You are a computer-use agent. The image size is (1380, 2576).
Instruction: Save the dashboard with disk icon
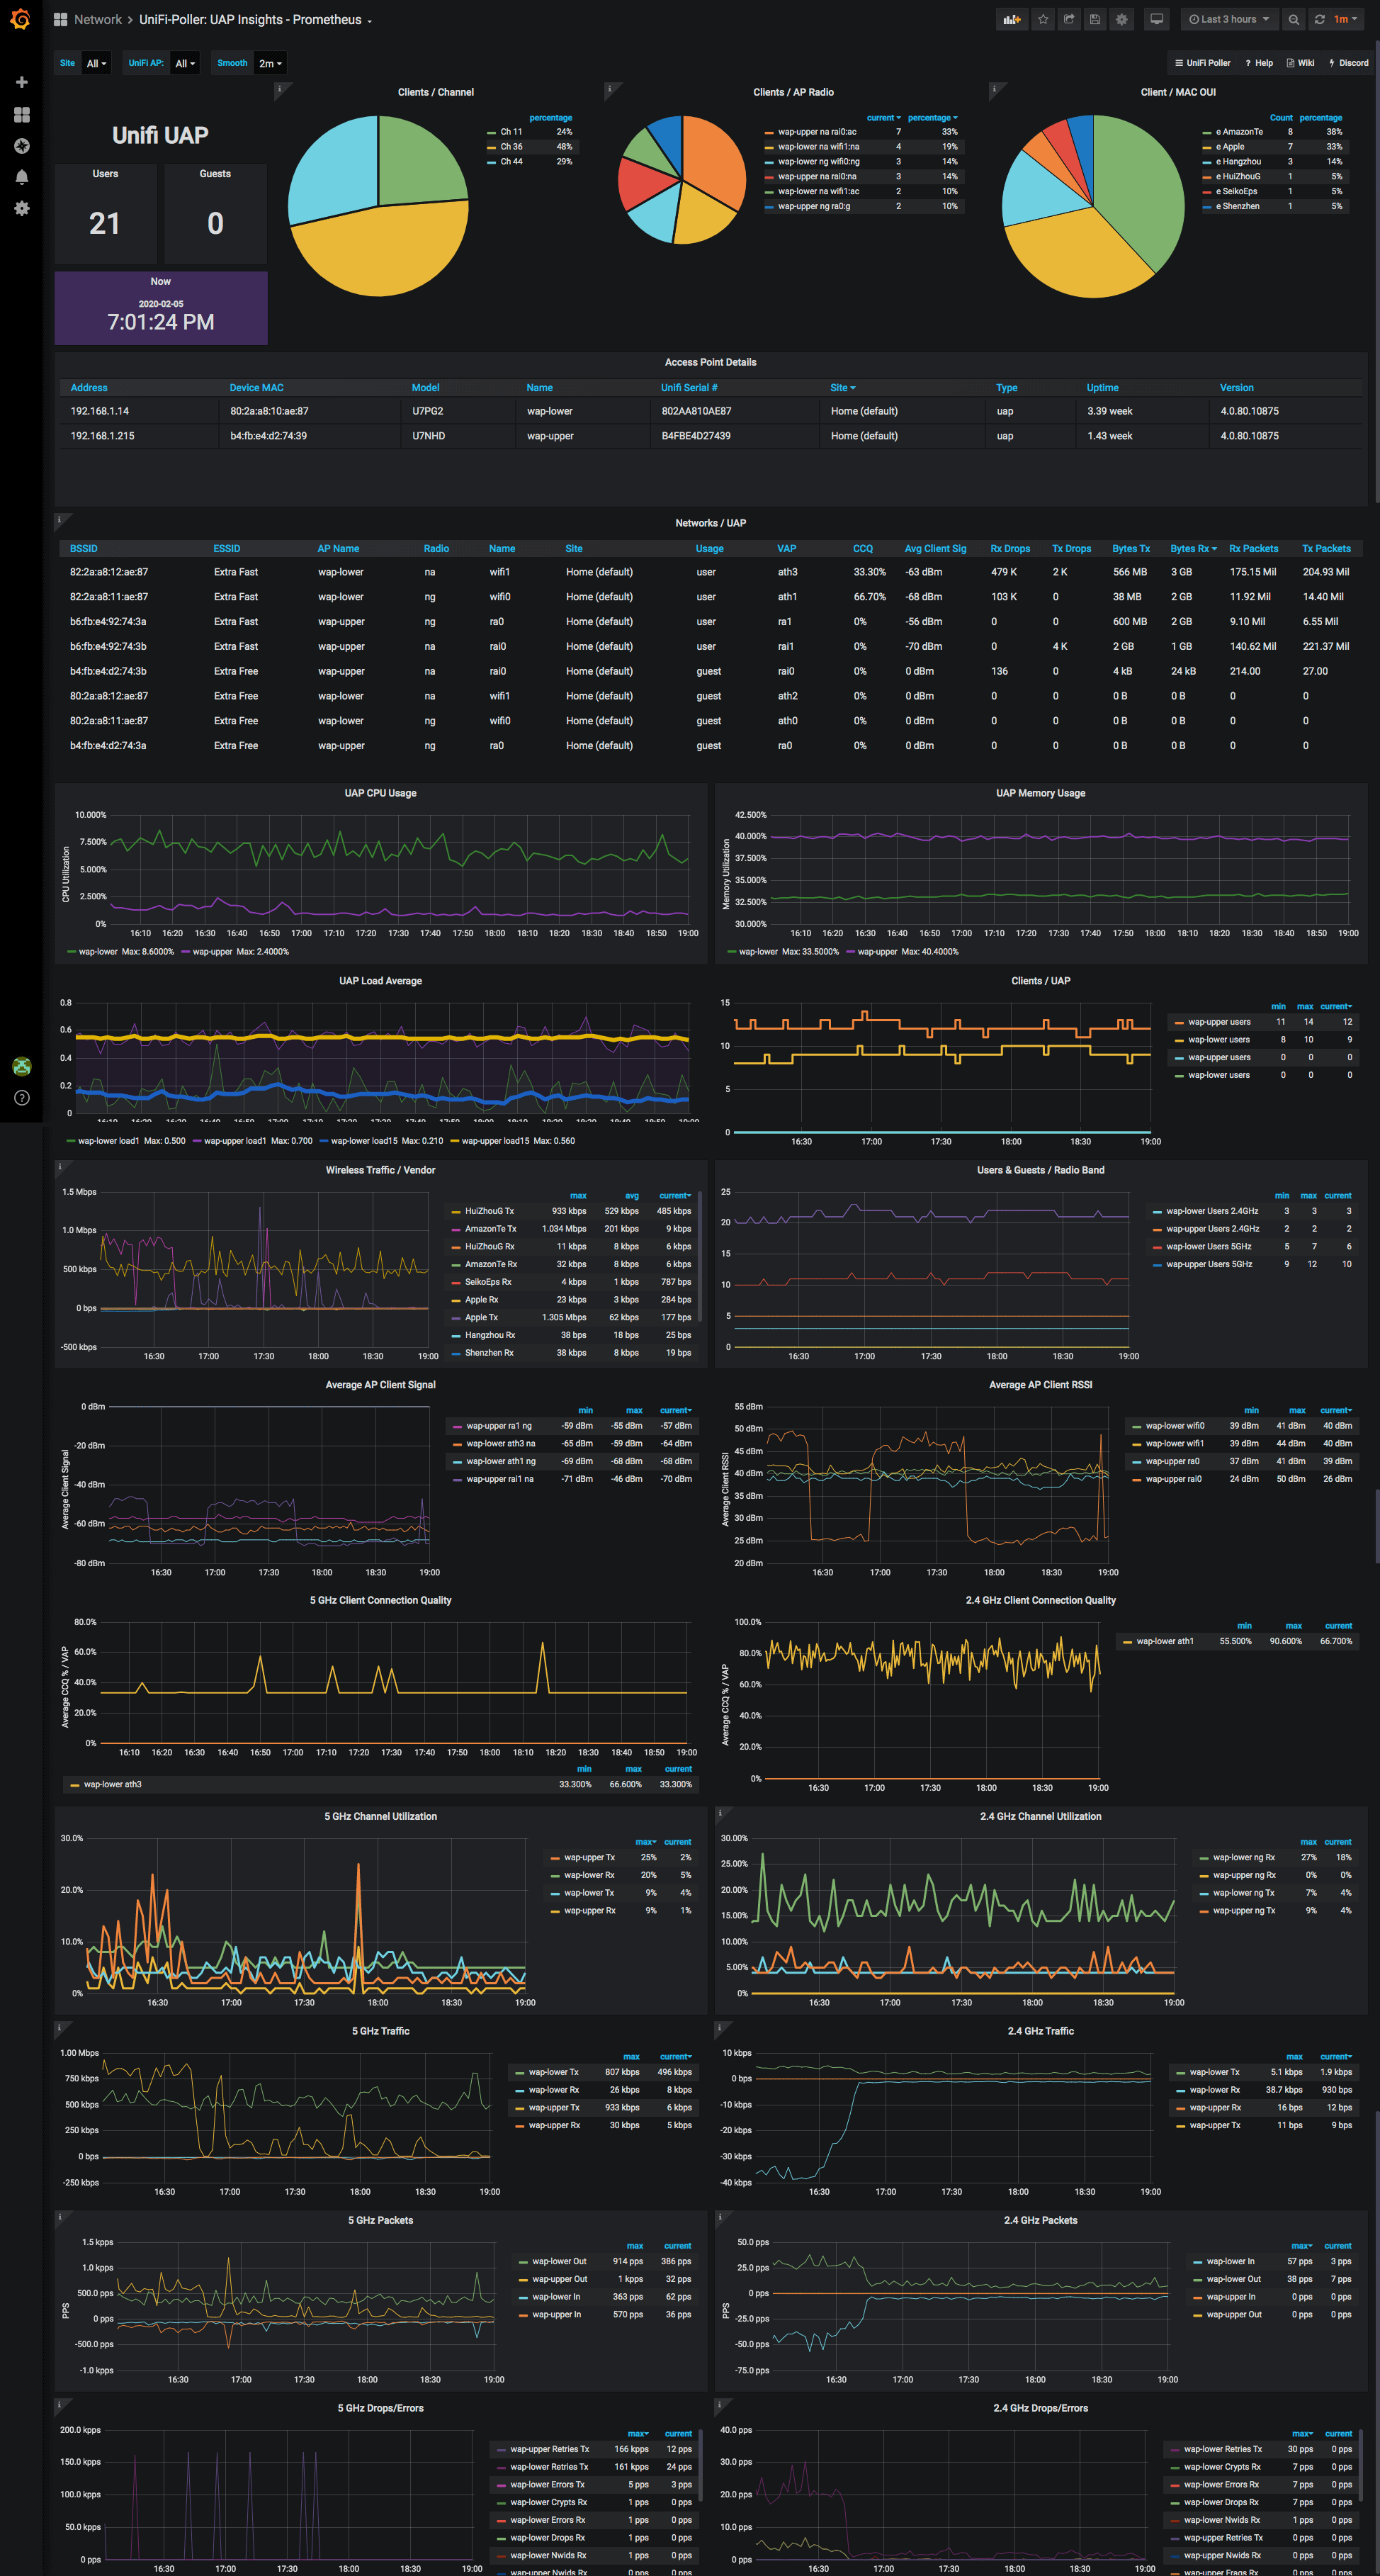1095,19
